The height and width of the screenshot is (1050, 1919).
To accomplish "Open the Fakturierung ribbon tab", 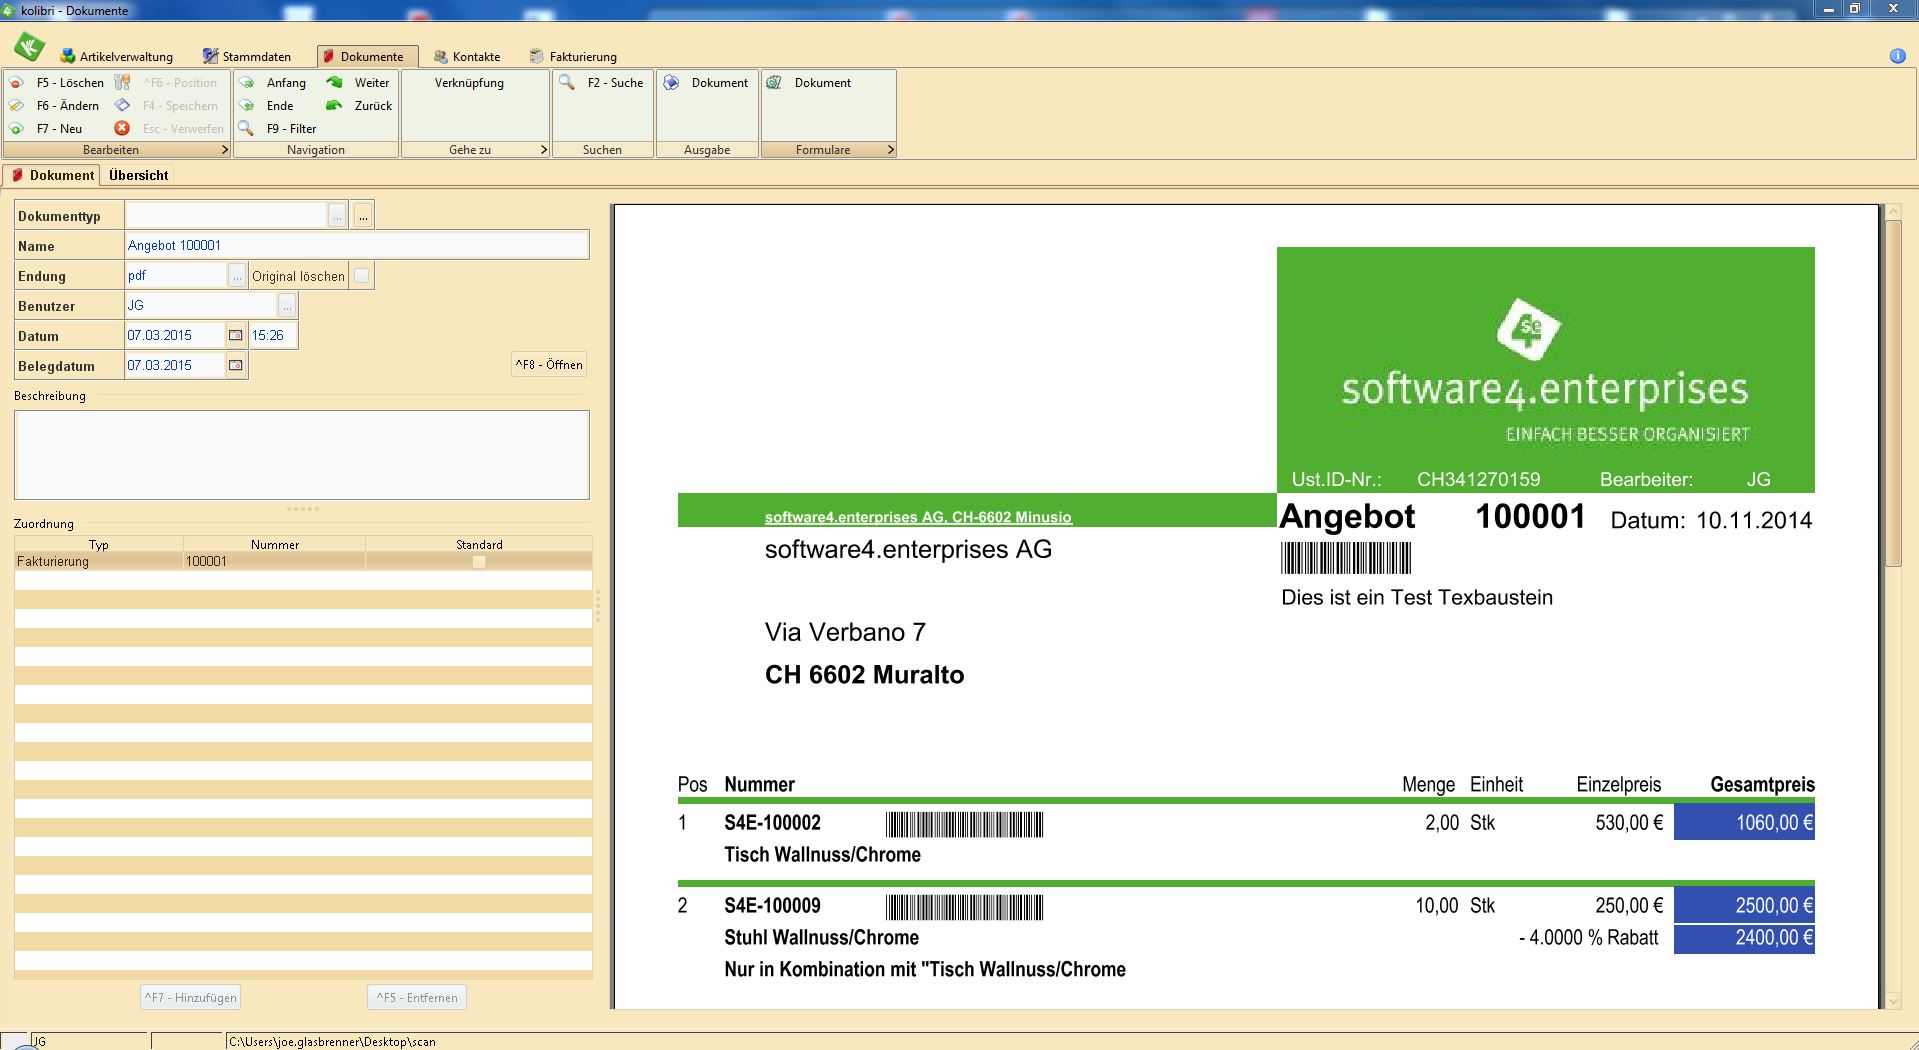I will 573,57.
